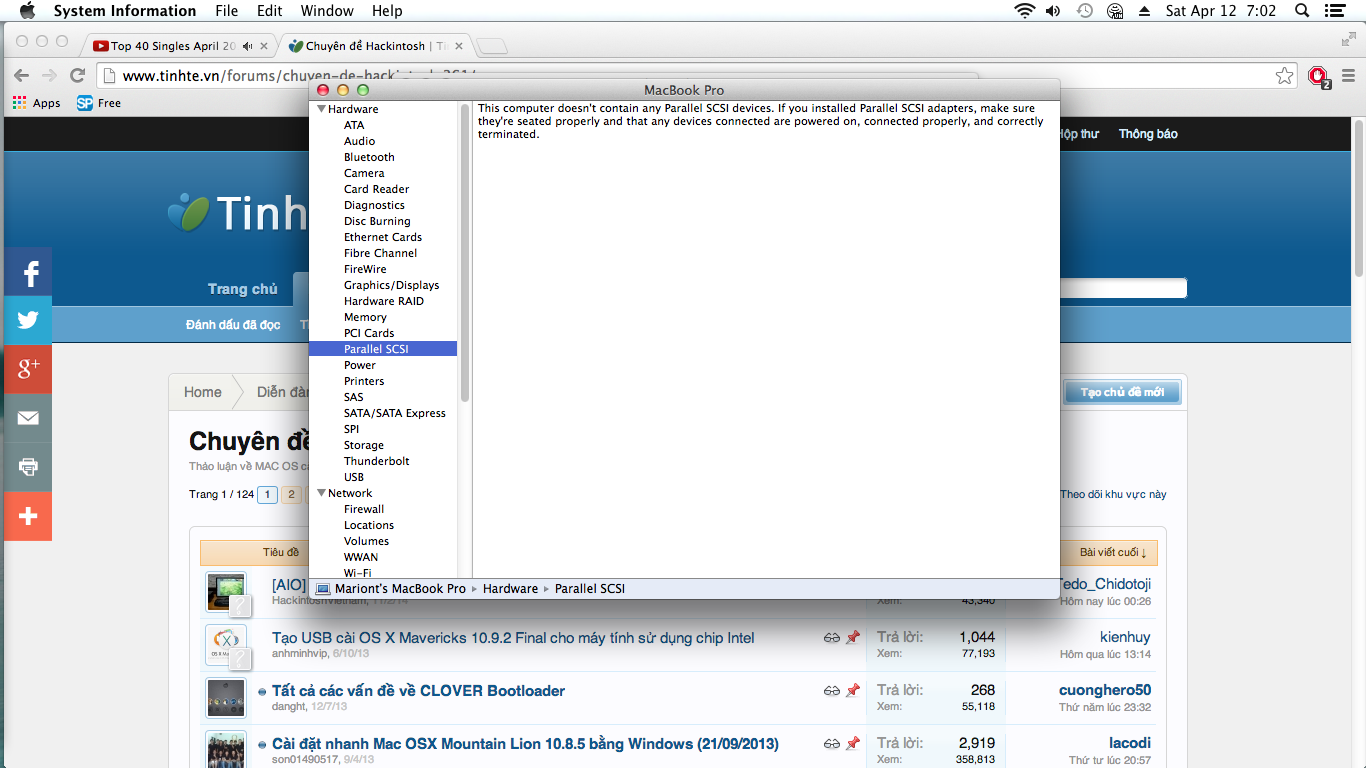The image size is (1366, 768).
Task: Click the Chrome page vertical scrollbar
Action: point(1358,200)
